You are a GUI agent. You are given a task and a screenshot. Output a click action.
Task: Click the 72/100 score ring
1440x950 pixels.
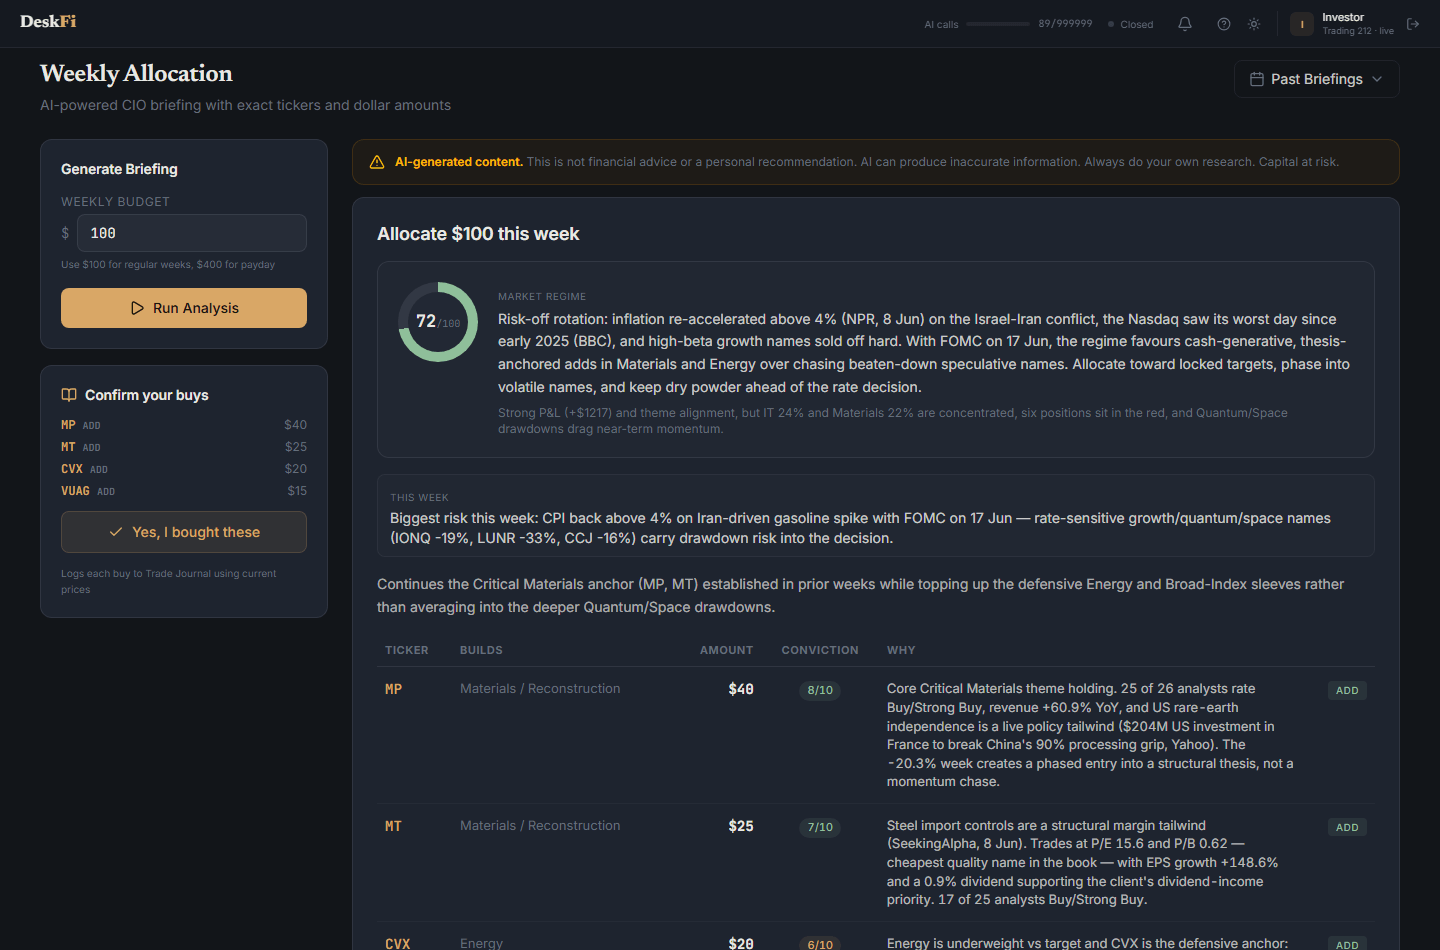(438, 322)
